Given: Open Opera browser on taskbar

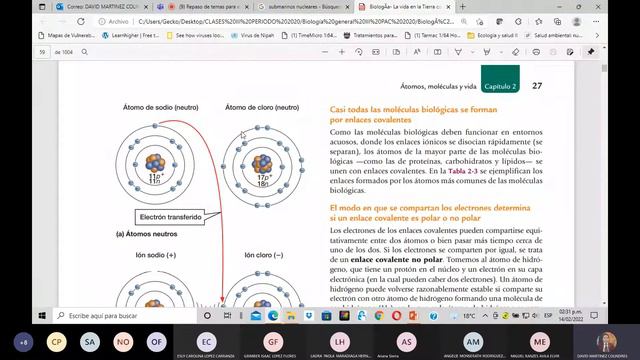Looking at the screenshot, I should coord(396,316).
